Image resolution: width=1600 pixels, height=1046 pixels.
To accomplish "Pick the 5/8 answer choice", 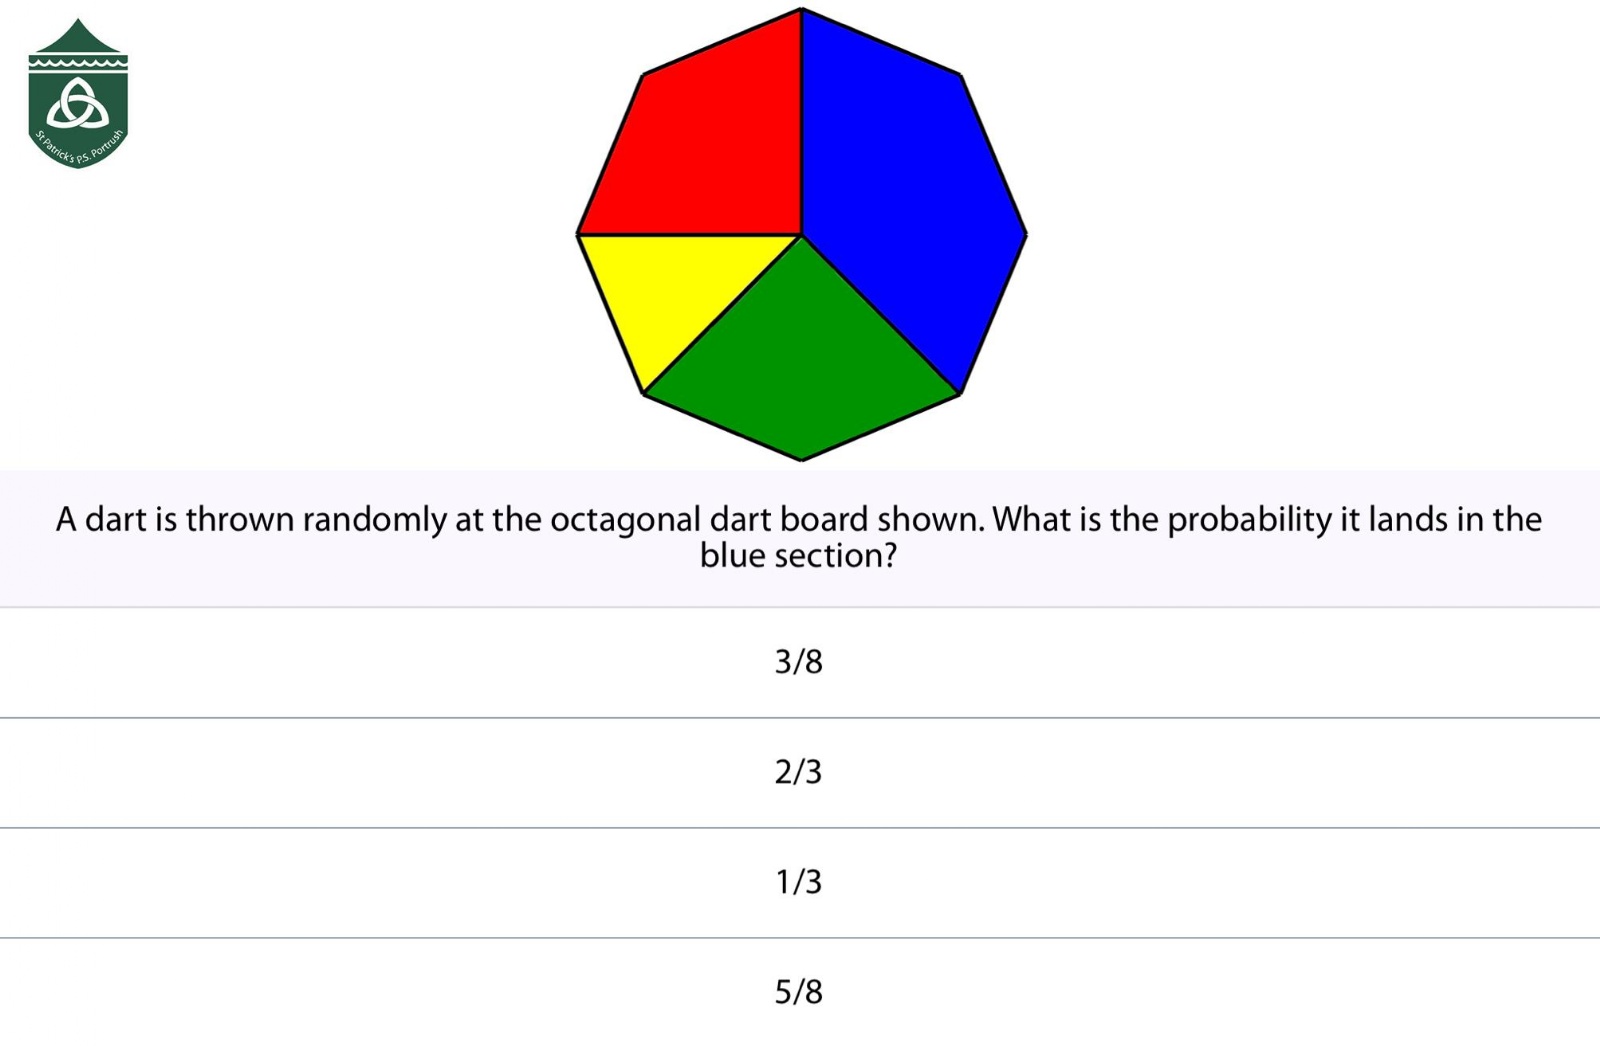I will 799,992.
